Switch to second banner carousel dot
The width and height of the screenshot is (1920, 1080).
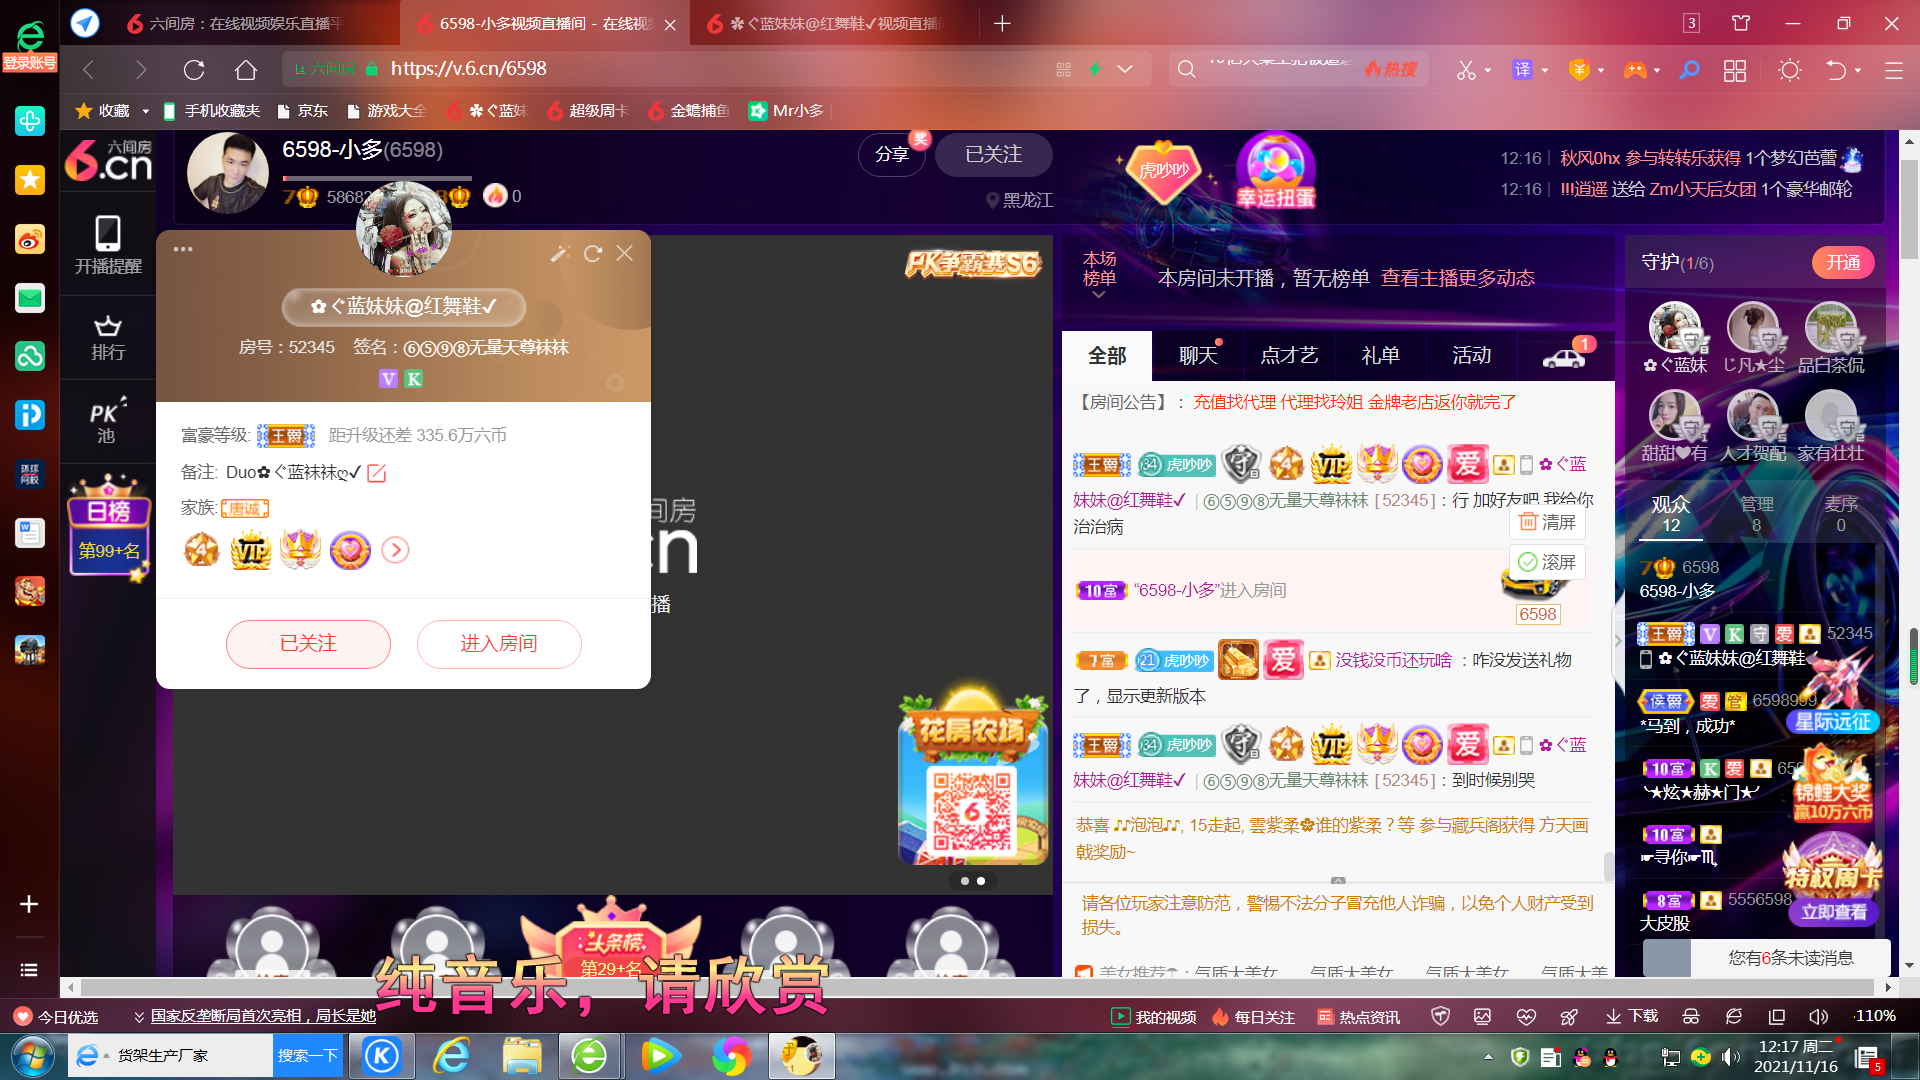(981, 881)
